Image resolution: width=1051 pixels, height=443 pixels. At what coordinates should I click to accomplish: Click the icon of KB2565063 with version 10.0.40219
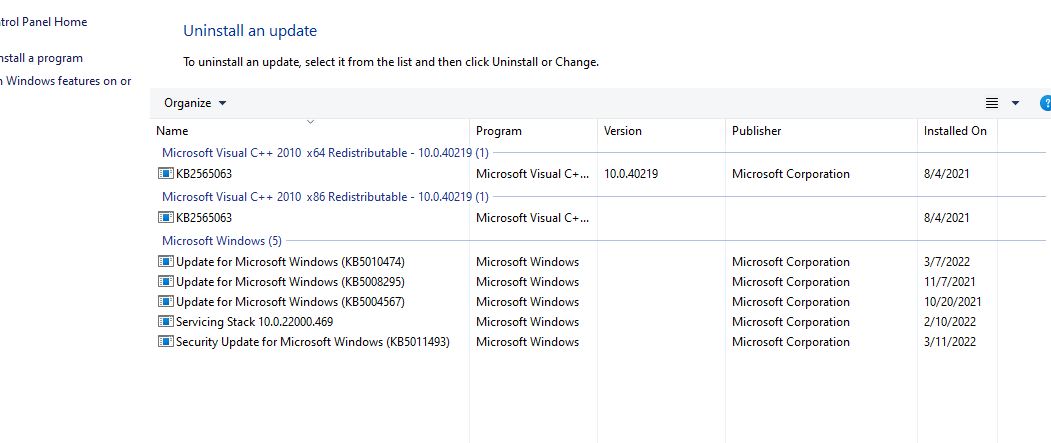point(166,174)
